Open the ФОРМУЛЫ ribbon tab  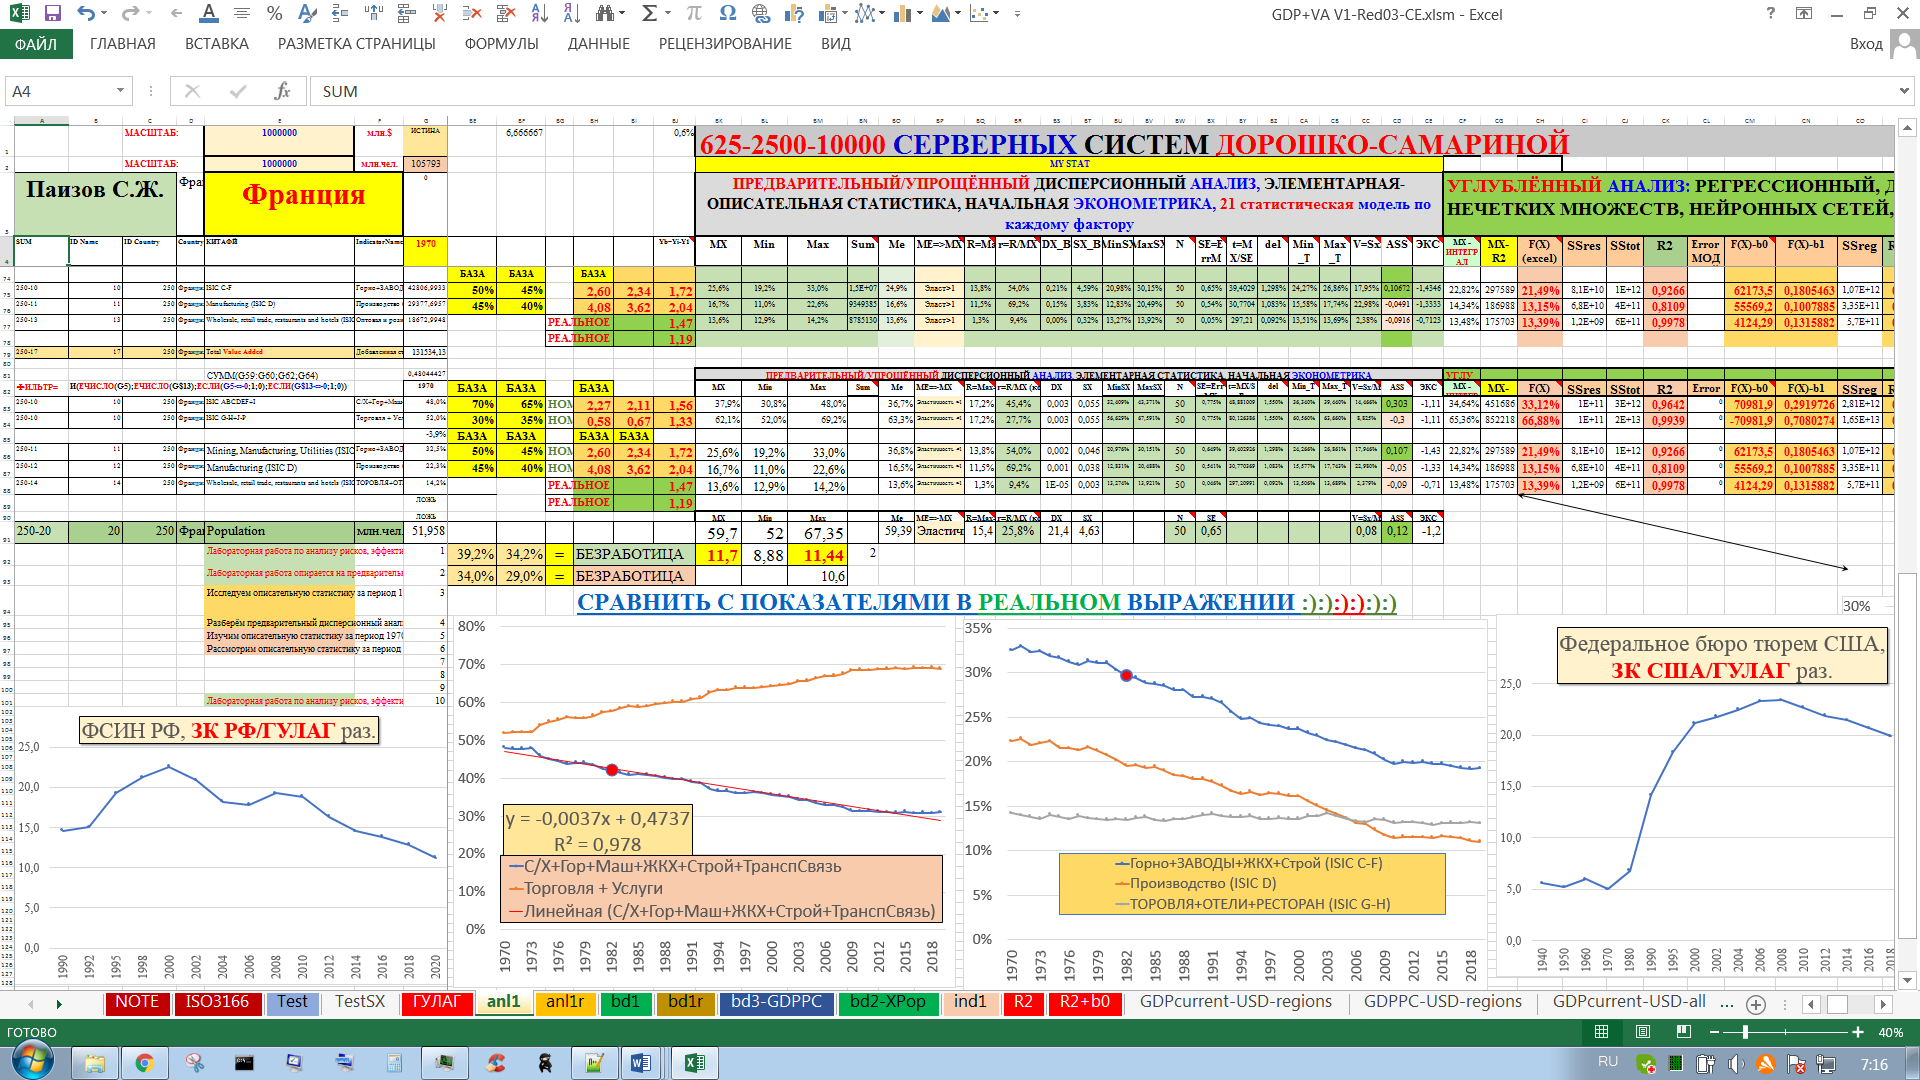coord(501,44)
